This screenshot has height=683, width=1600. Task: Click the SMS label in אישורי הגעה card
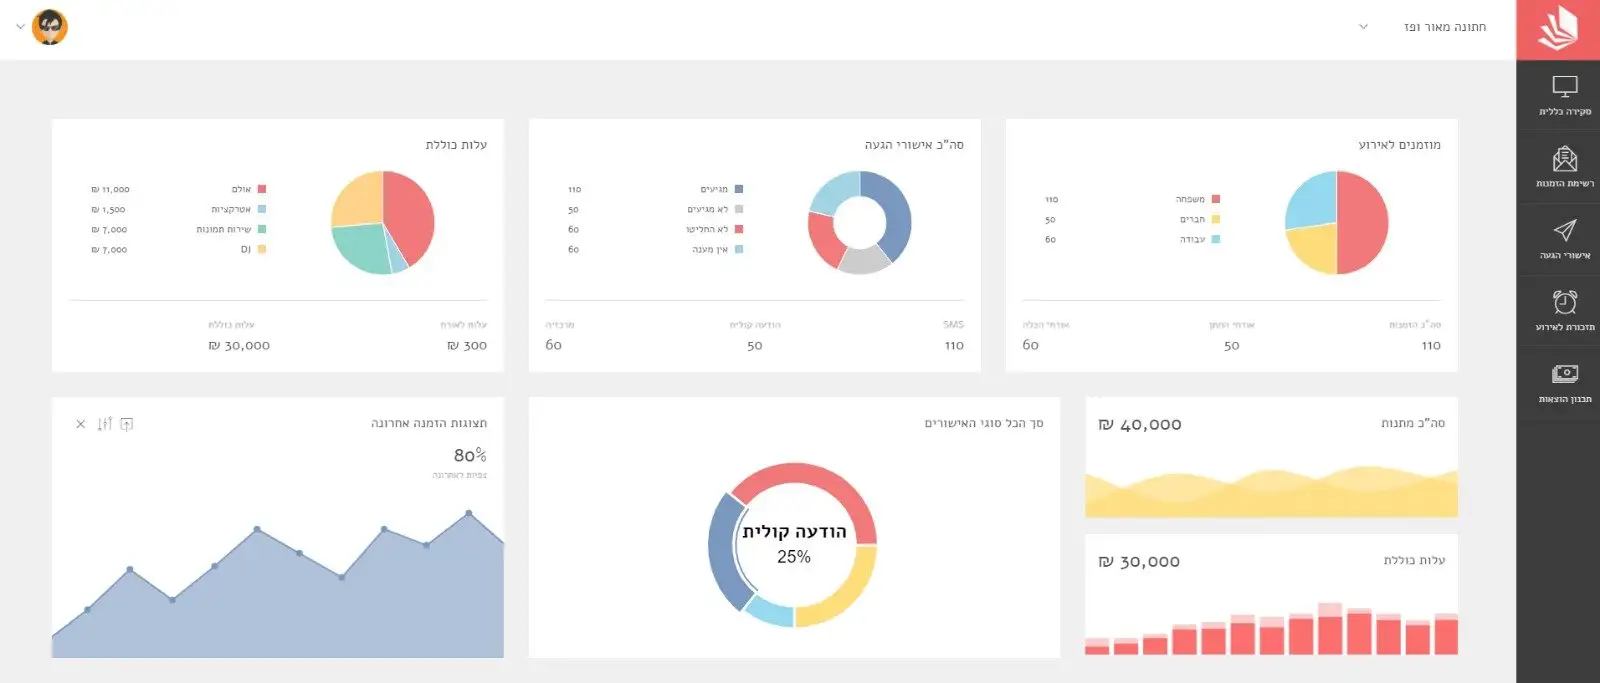954,325
